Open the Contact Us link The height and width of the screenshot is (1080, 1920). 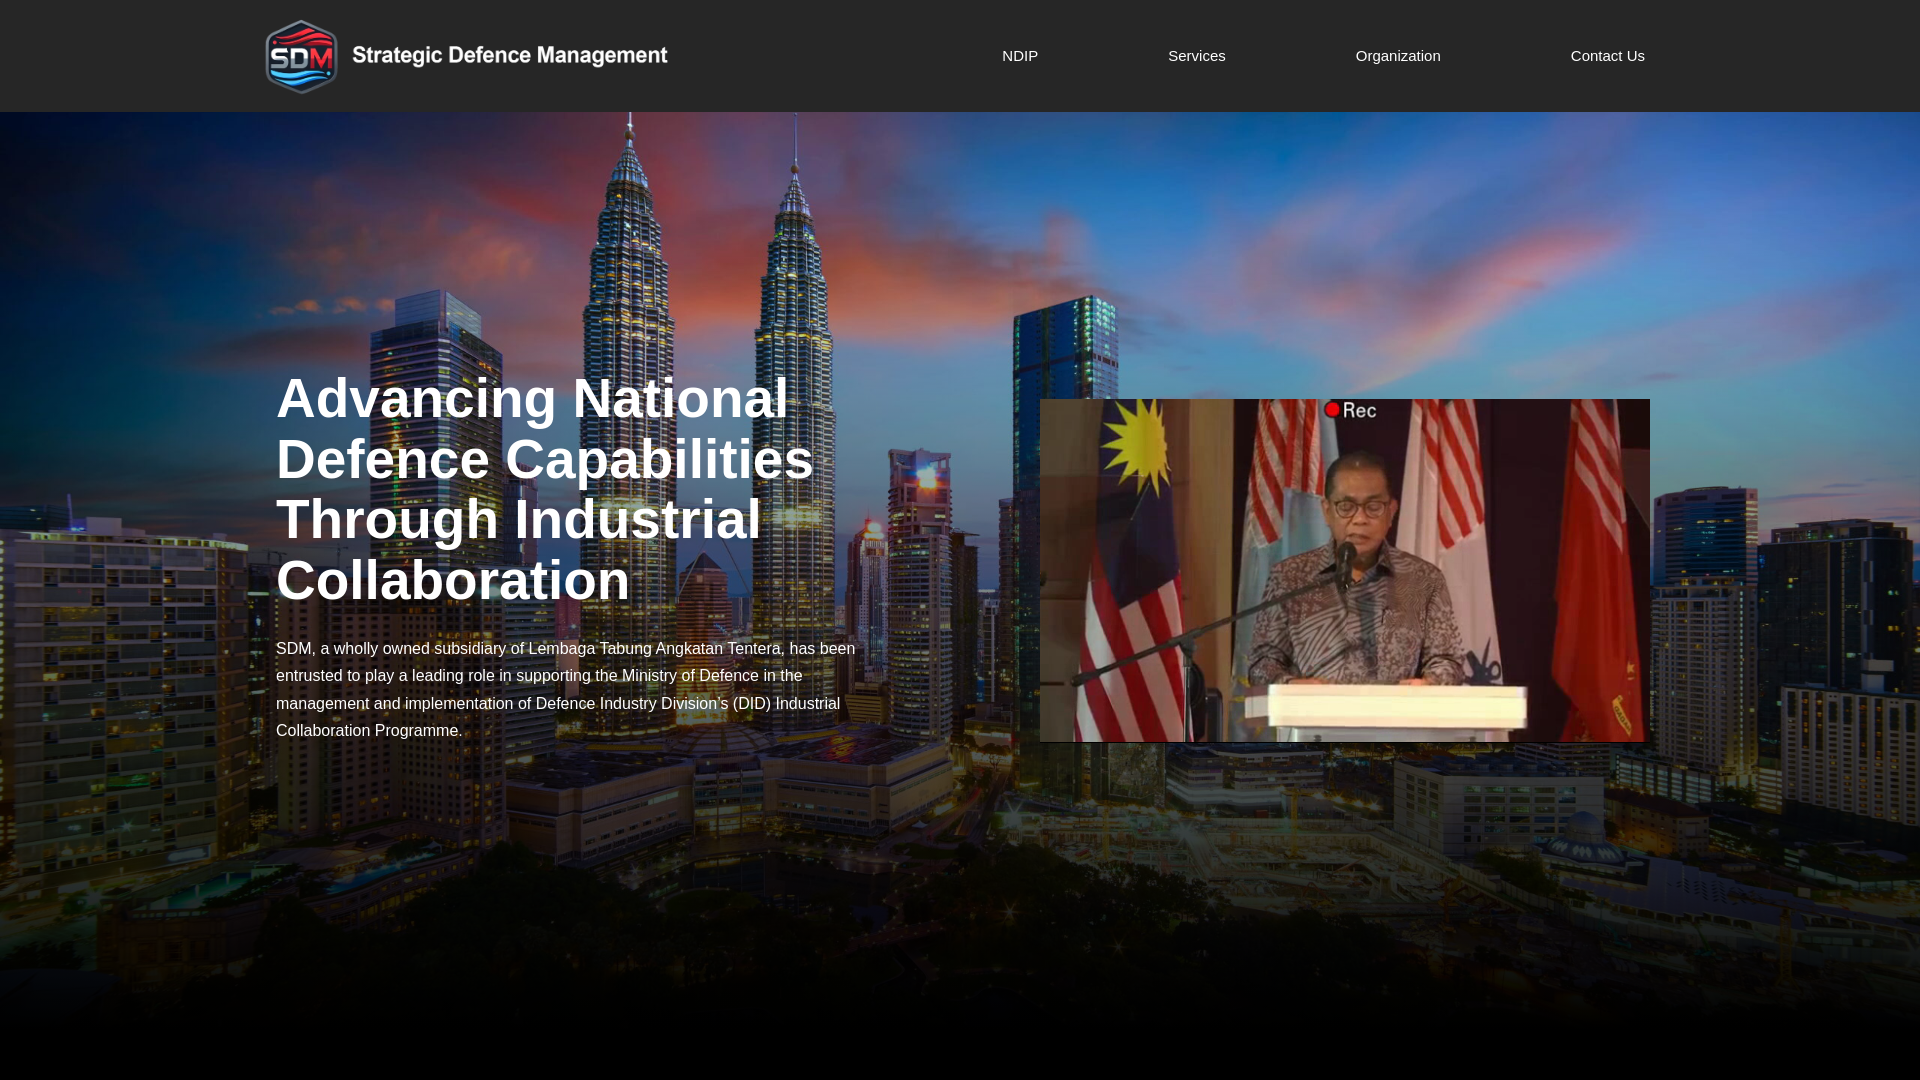(x=1606, y=56)
